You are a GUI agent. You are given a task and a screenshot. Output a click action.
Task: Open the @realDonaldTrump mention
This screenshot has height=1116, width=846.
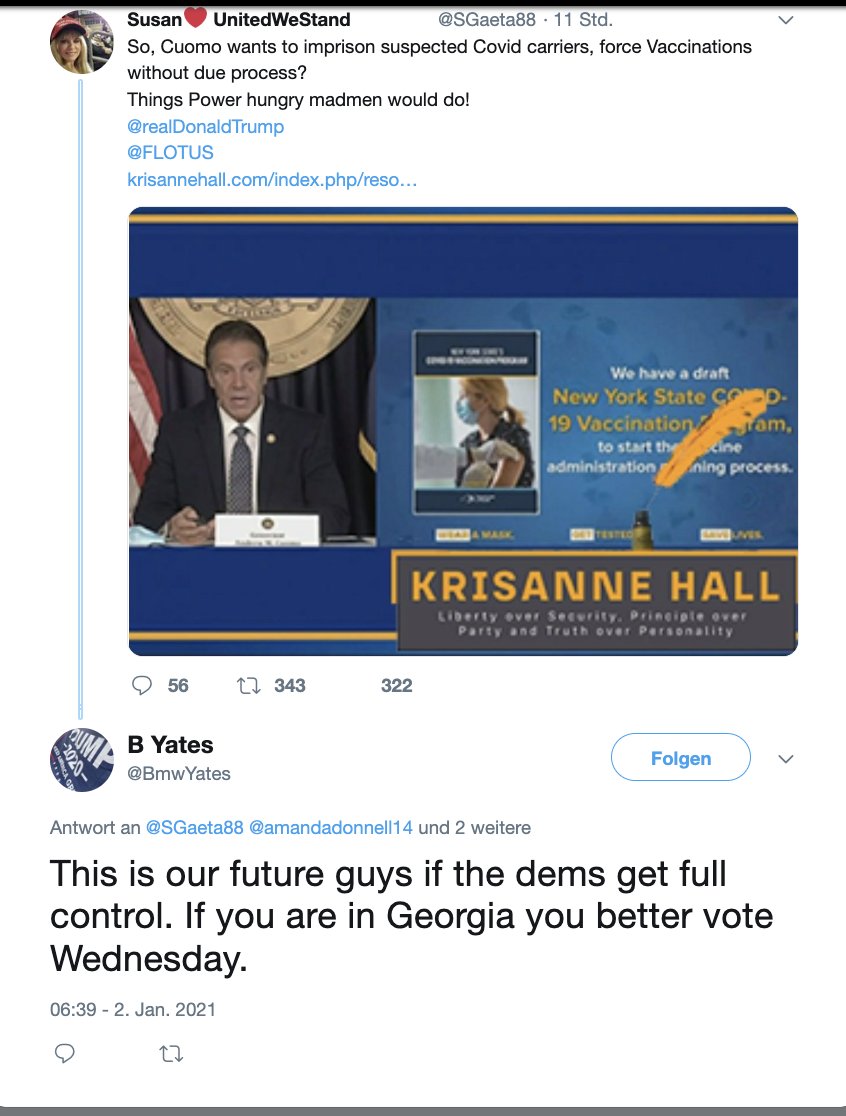[205, 127]
